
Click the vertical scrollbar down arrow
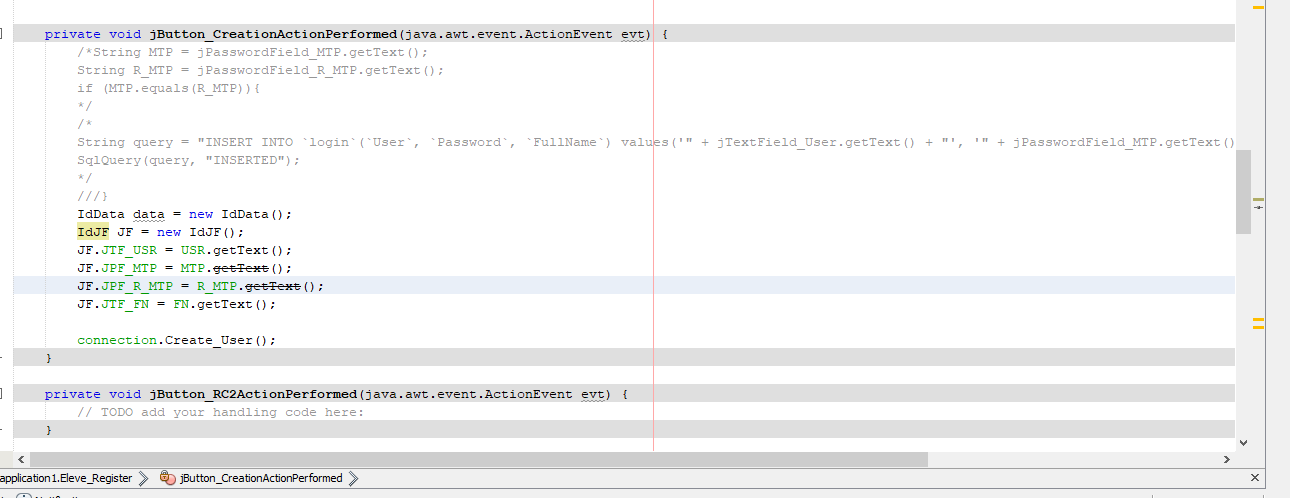[x=1243, y=441]
